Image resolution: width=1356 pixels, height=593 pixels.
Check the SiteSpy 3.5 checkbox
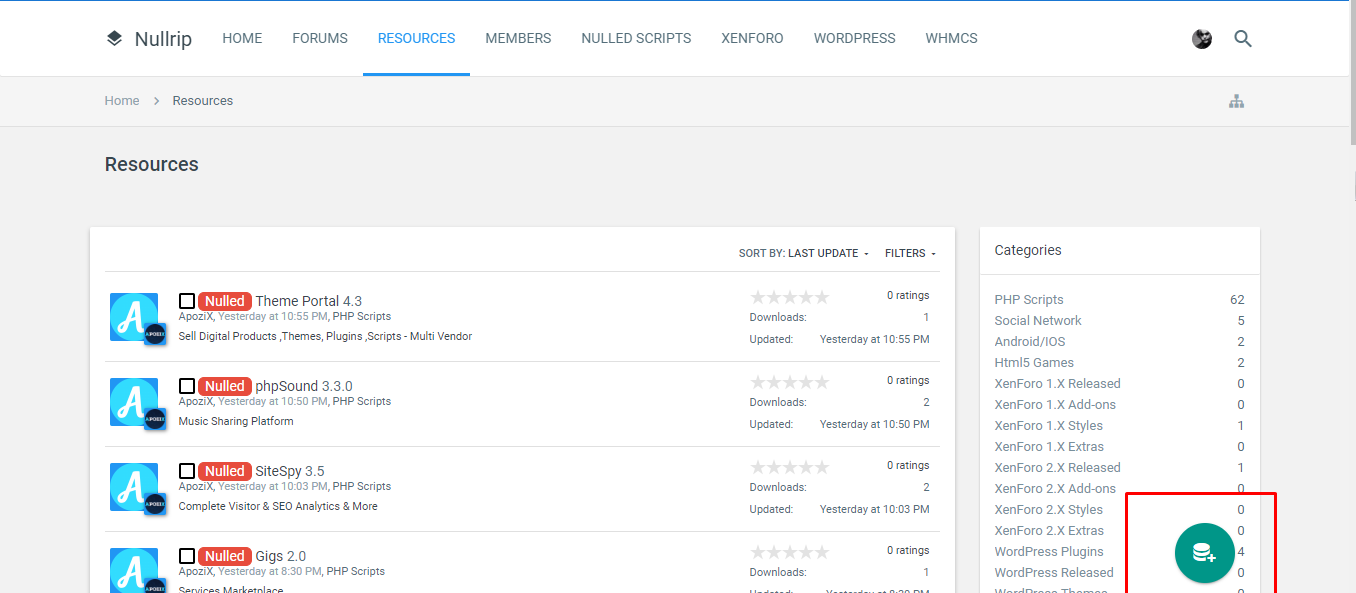click(187, 471)
